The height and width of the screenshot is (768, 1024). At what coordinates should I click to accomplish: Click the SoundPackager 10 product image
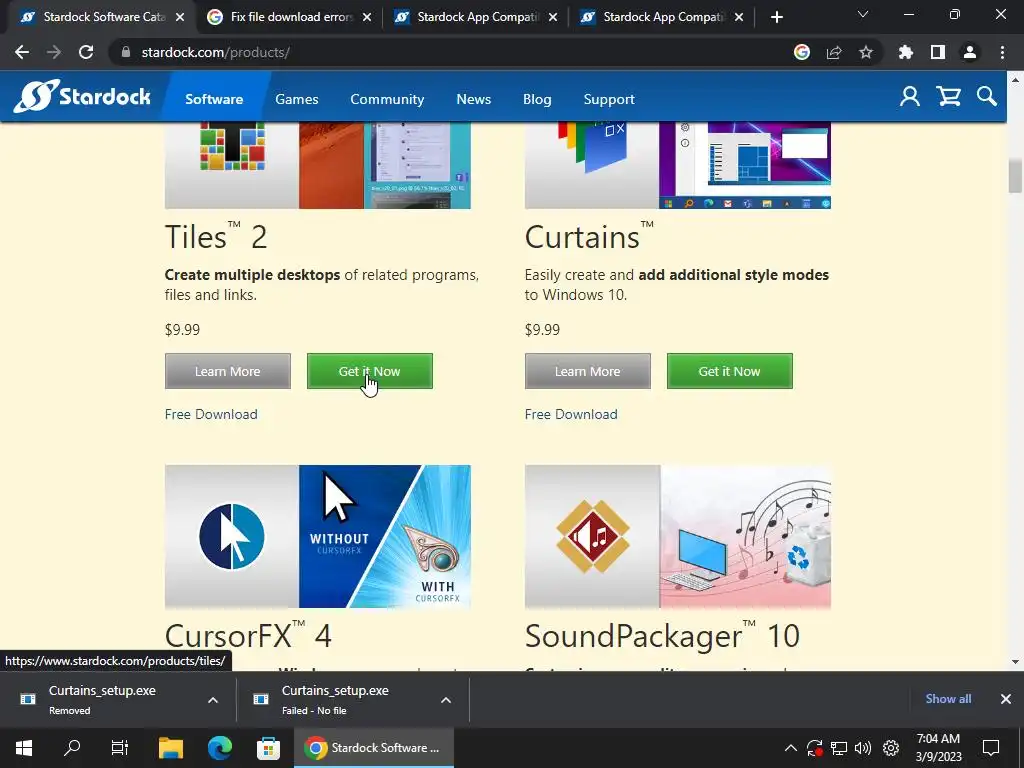tap(678, 536)
